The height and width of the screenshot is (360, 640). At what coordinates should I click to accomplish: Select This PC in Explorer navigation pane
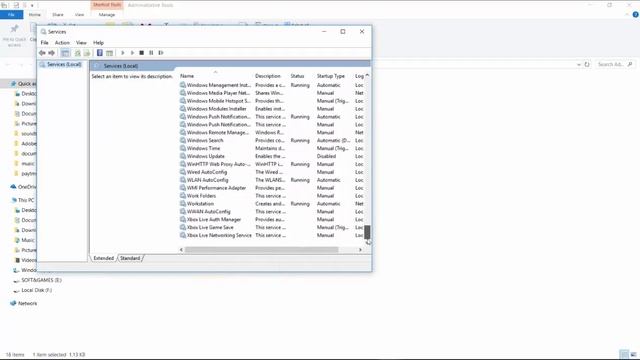(x=22, y=200)
